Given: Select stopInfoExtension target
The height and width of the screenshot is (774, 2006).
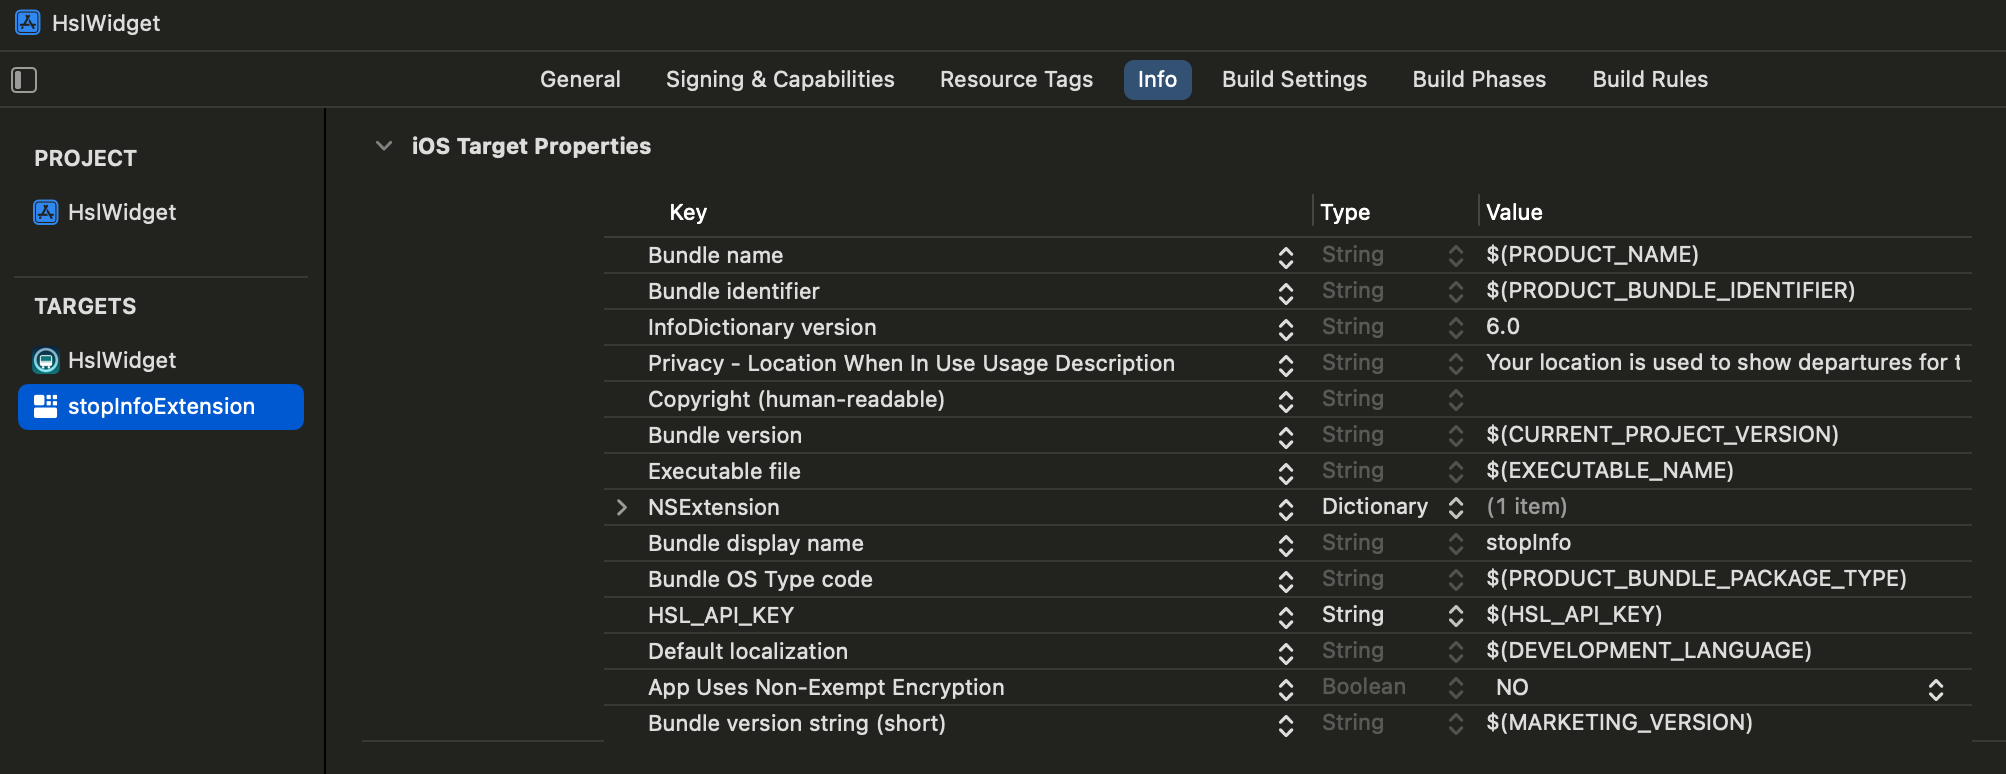Looking at the screenshot, I should (161, 407).
